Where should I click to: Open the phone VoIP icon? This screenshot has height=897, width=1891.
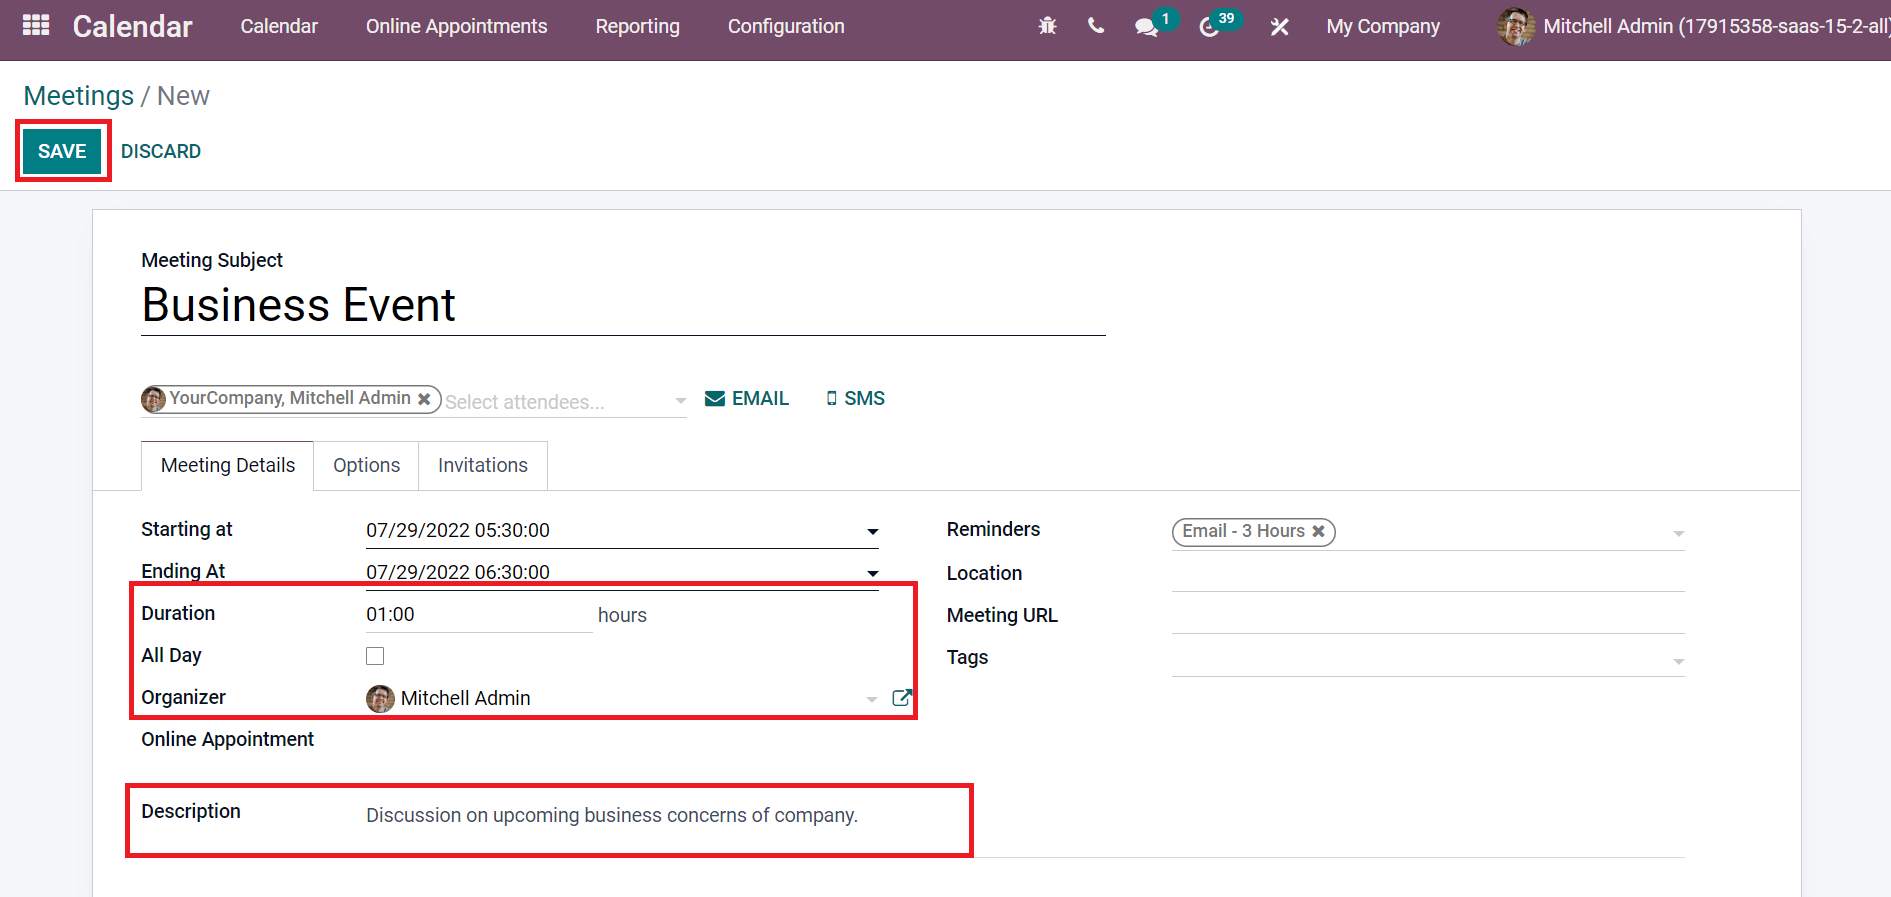tap(1096, 27)
